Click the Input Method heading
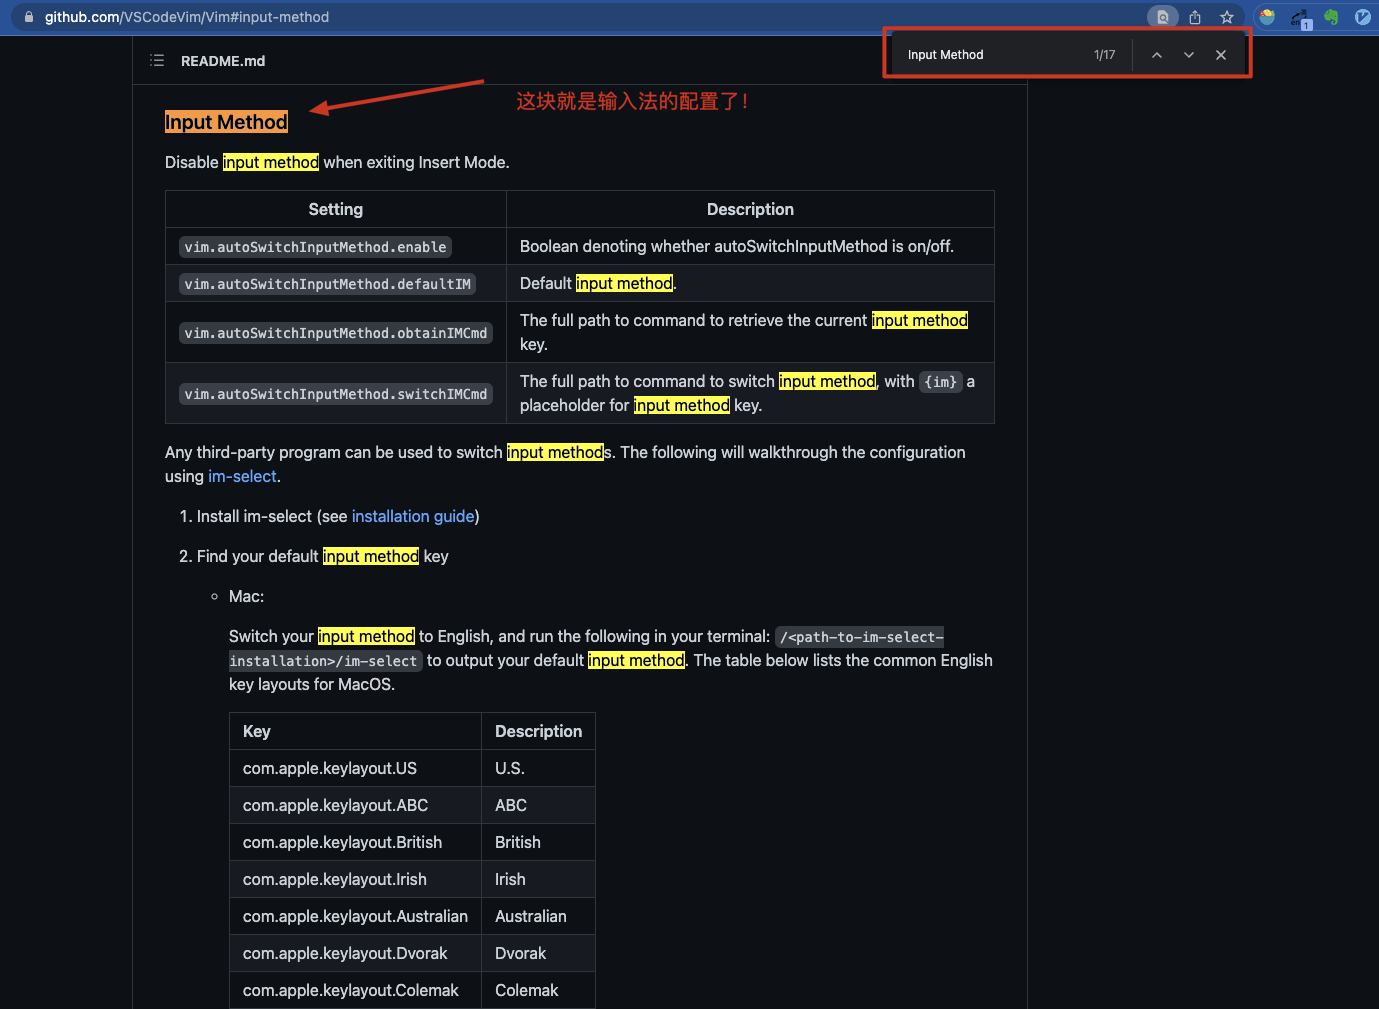Viewport: 1379px width, 1009px height. [x=226, y=122]
